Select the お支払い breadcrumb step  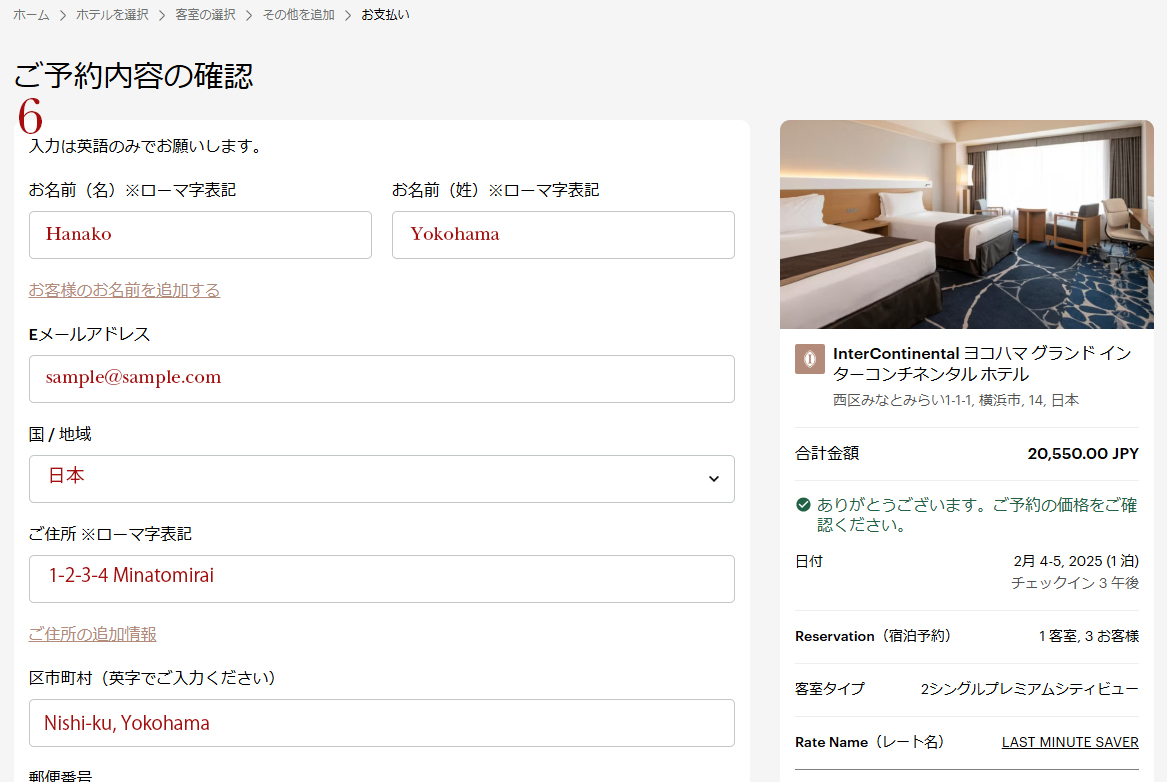tap(386, 15)
